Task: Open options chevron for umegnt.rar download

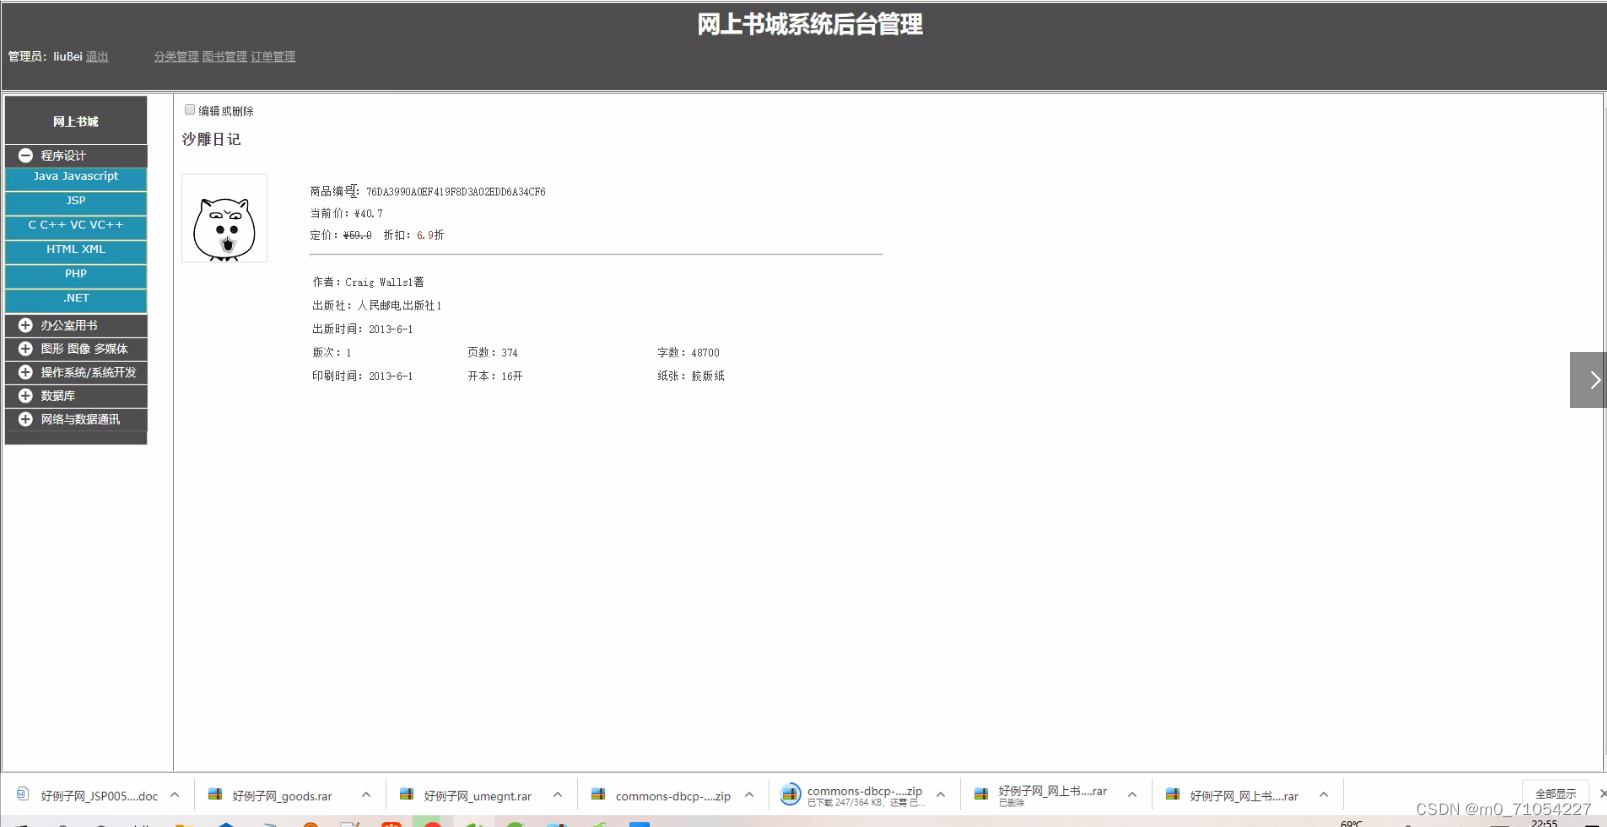Action: tap(558, 795)
